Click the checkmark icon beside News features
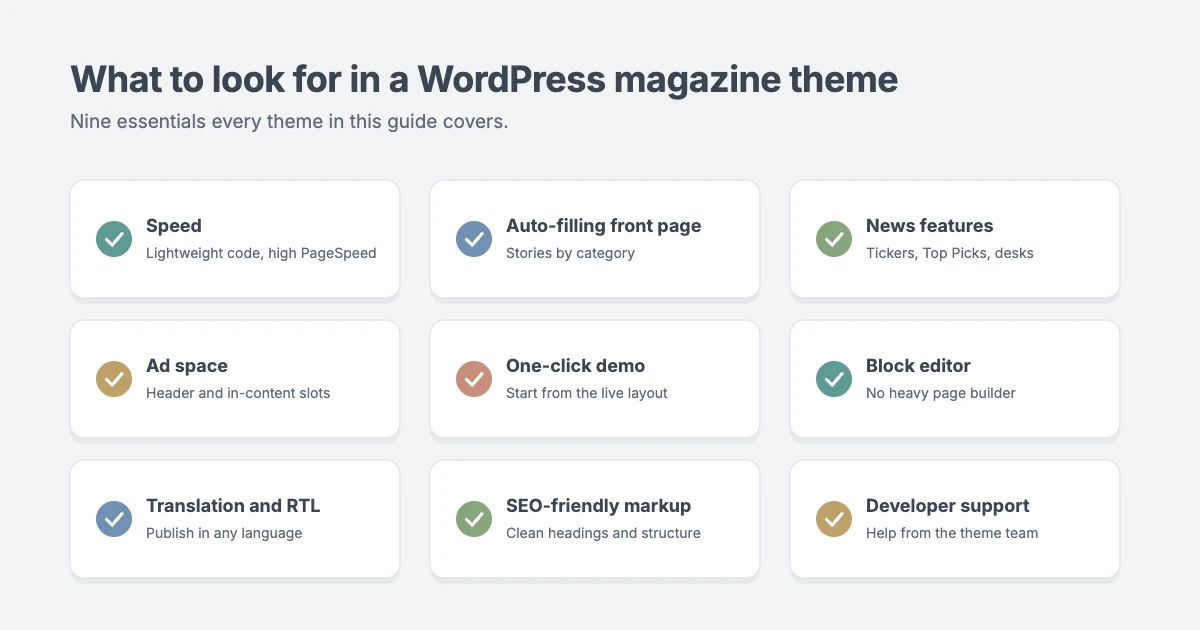This screenshot has height=630, width=1200. point(834,239)
